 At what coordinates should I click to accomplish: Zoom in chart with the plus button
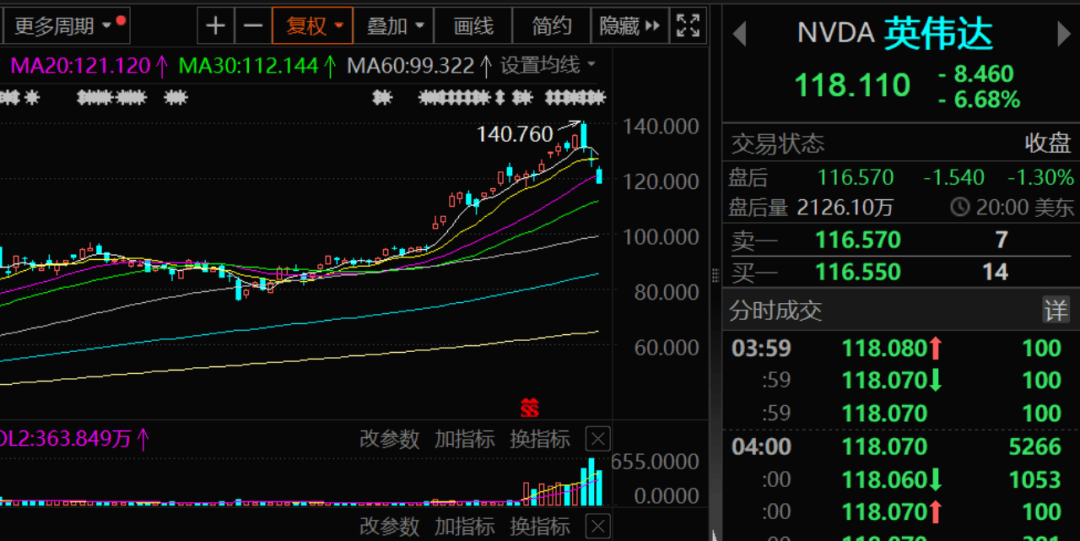215,26
